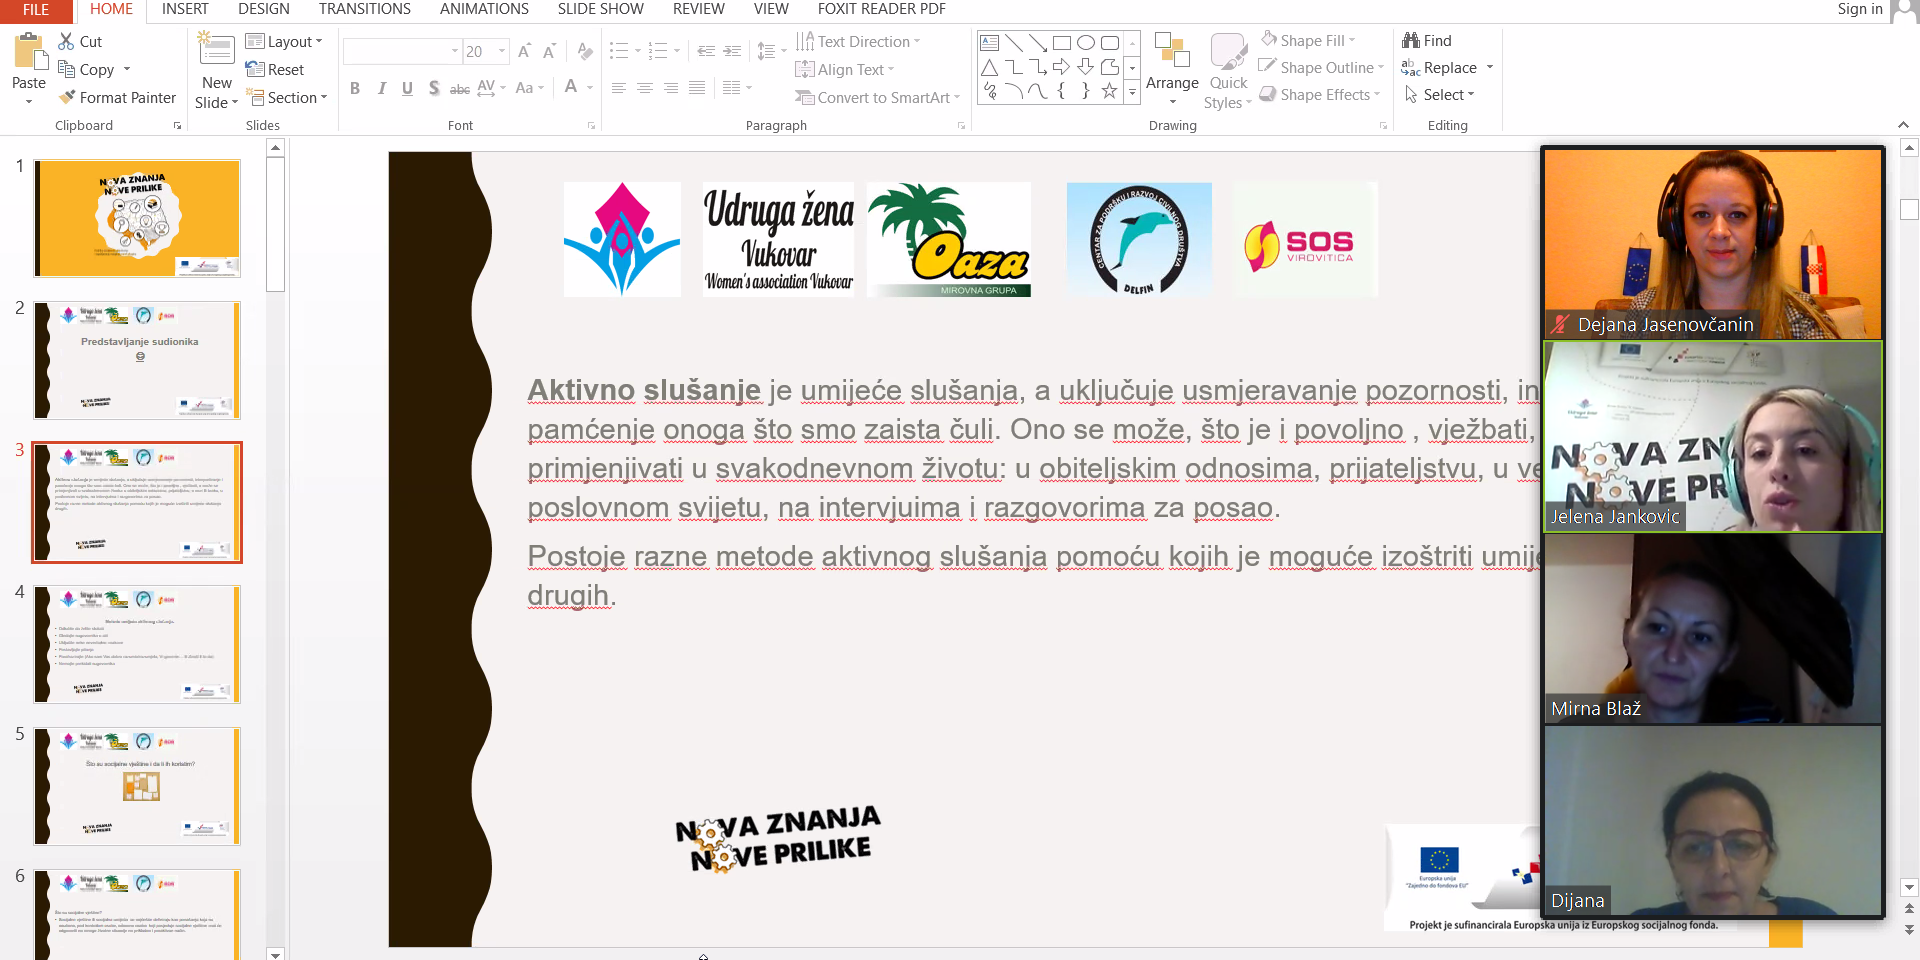The height and width of the screenshot is (960, 1920).
Task: Toggle underline formatting
Action: click(407, 88)
